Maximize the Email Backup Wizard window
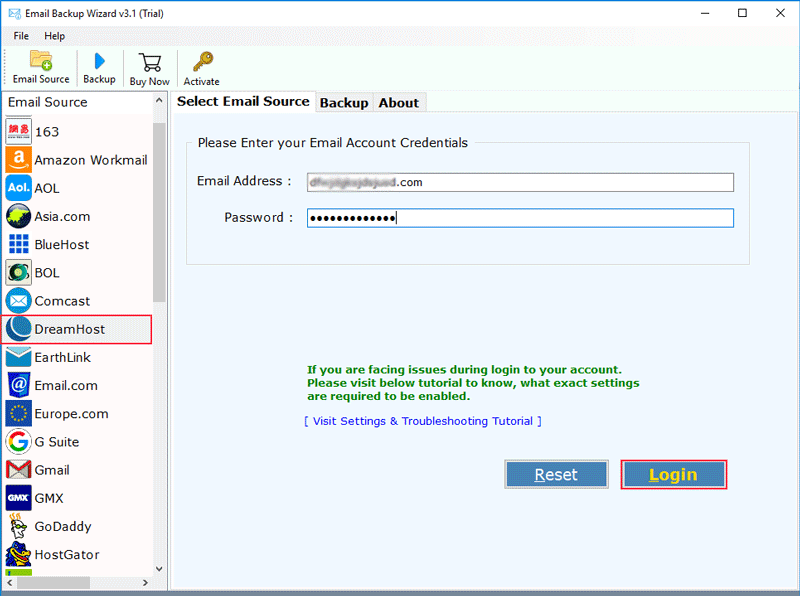 click(x=742, y=13)
